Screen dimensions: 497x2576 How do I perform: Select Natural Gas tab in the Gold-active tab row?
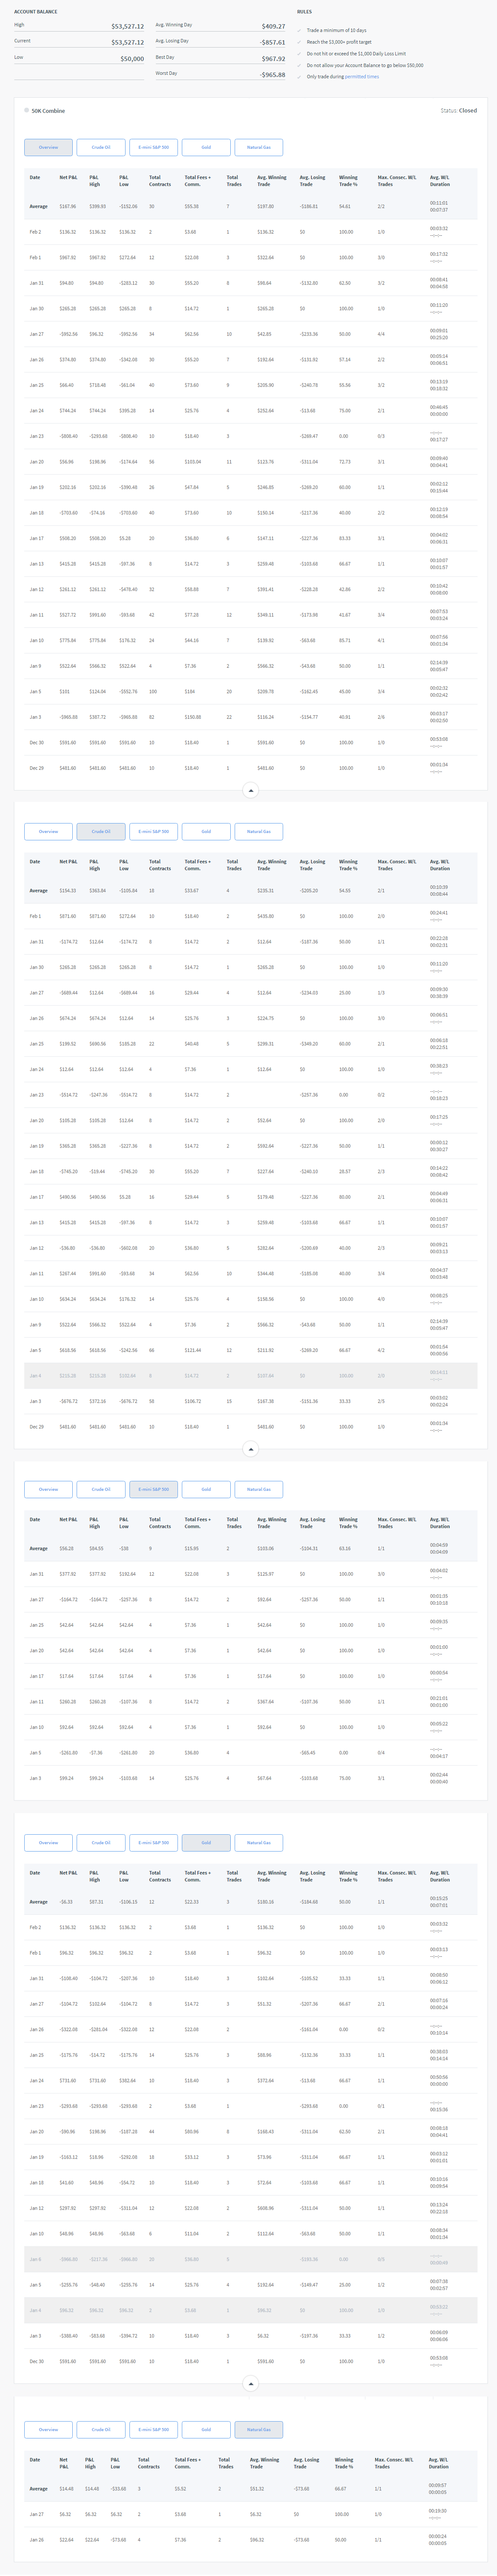pyautogui.click(x=259, y=1842)
